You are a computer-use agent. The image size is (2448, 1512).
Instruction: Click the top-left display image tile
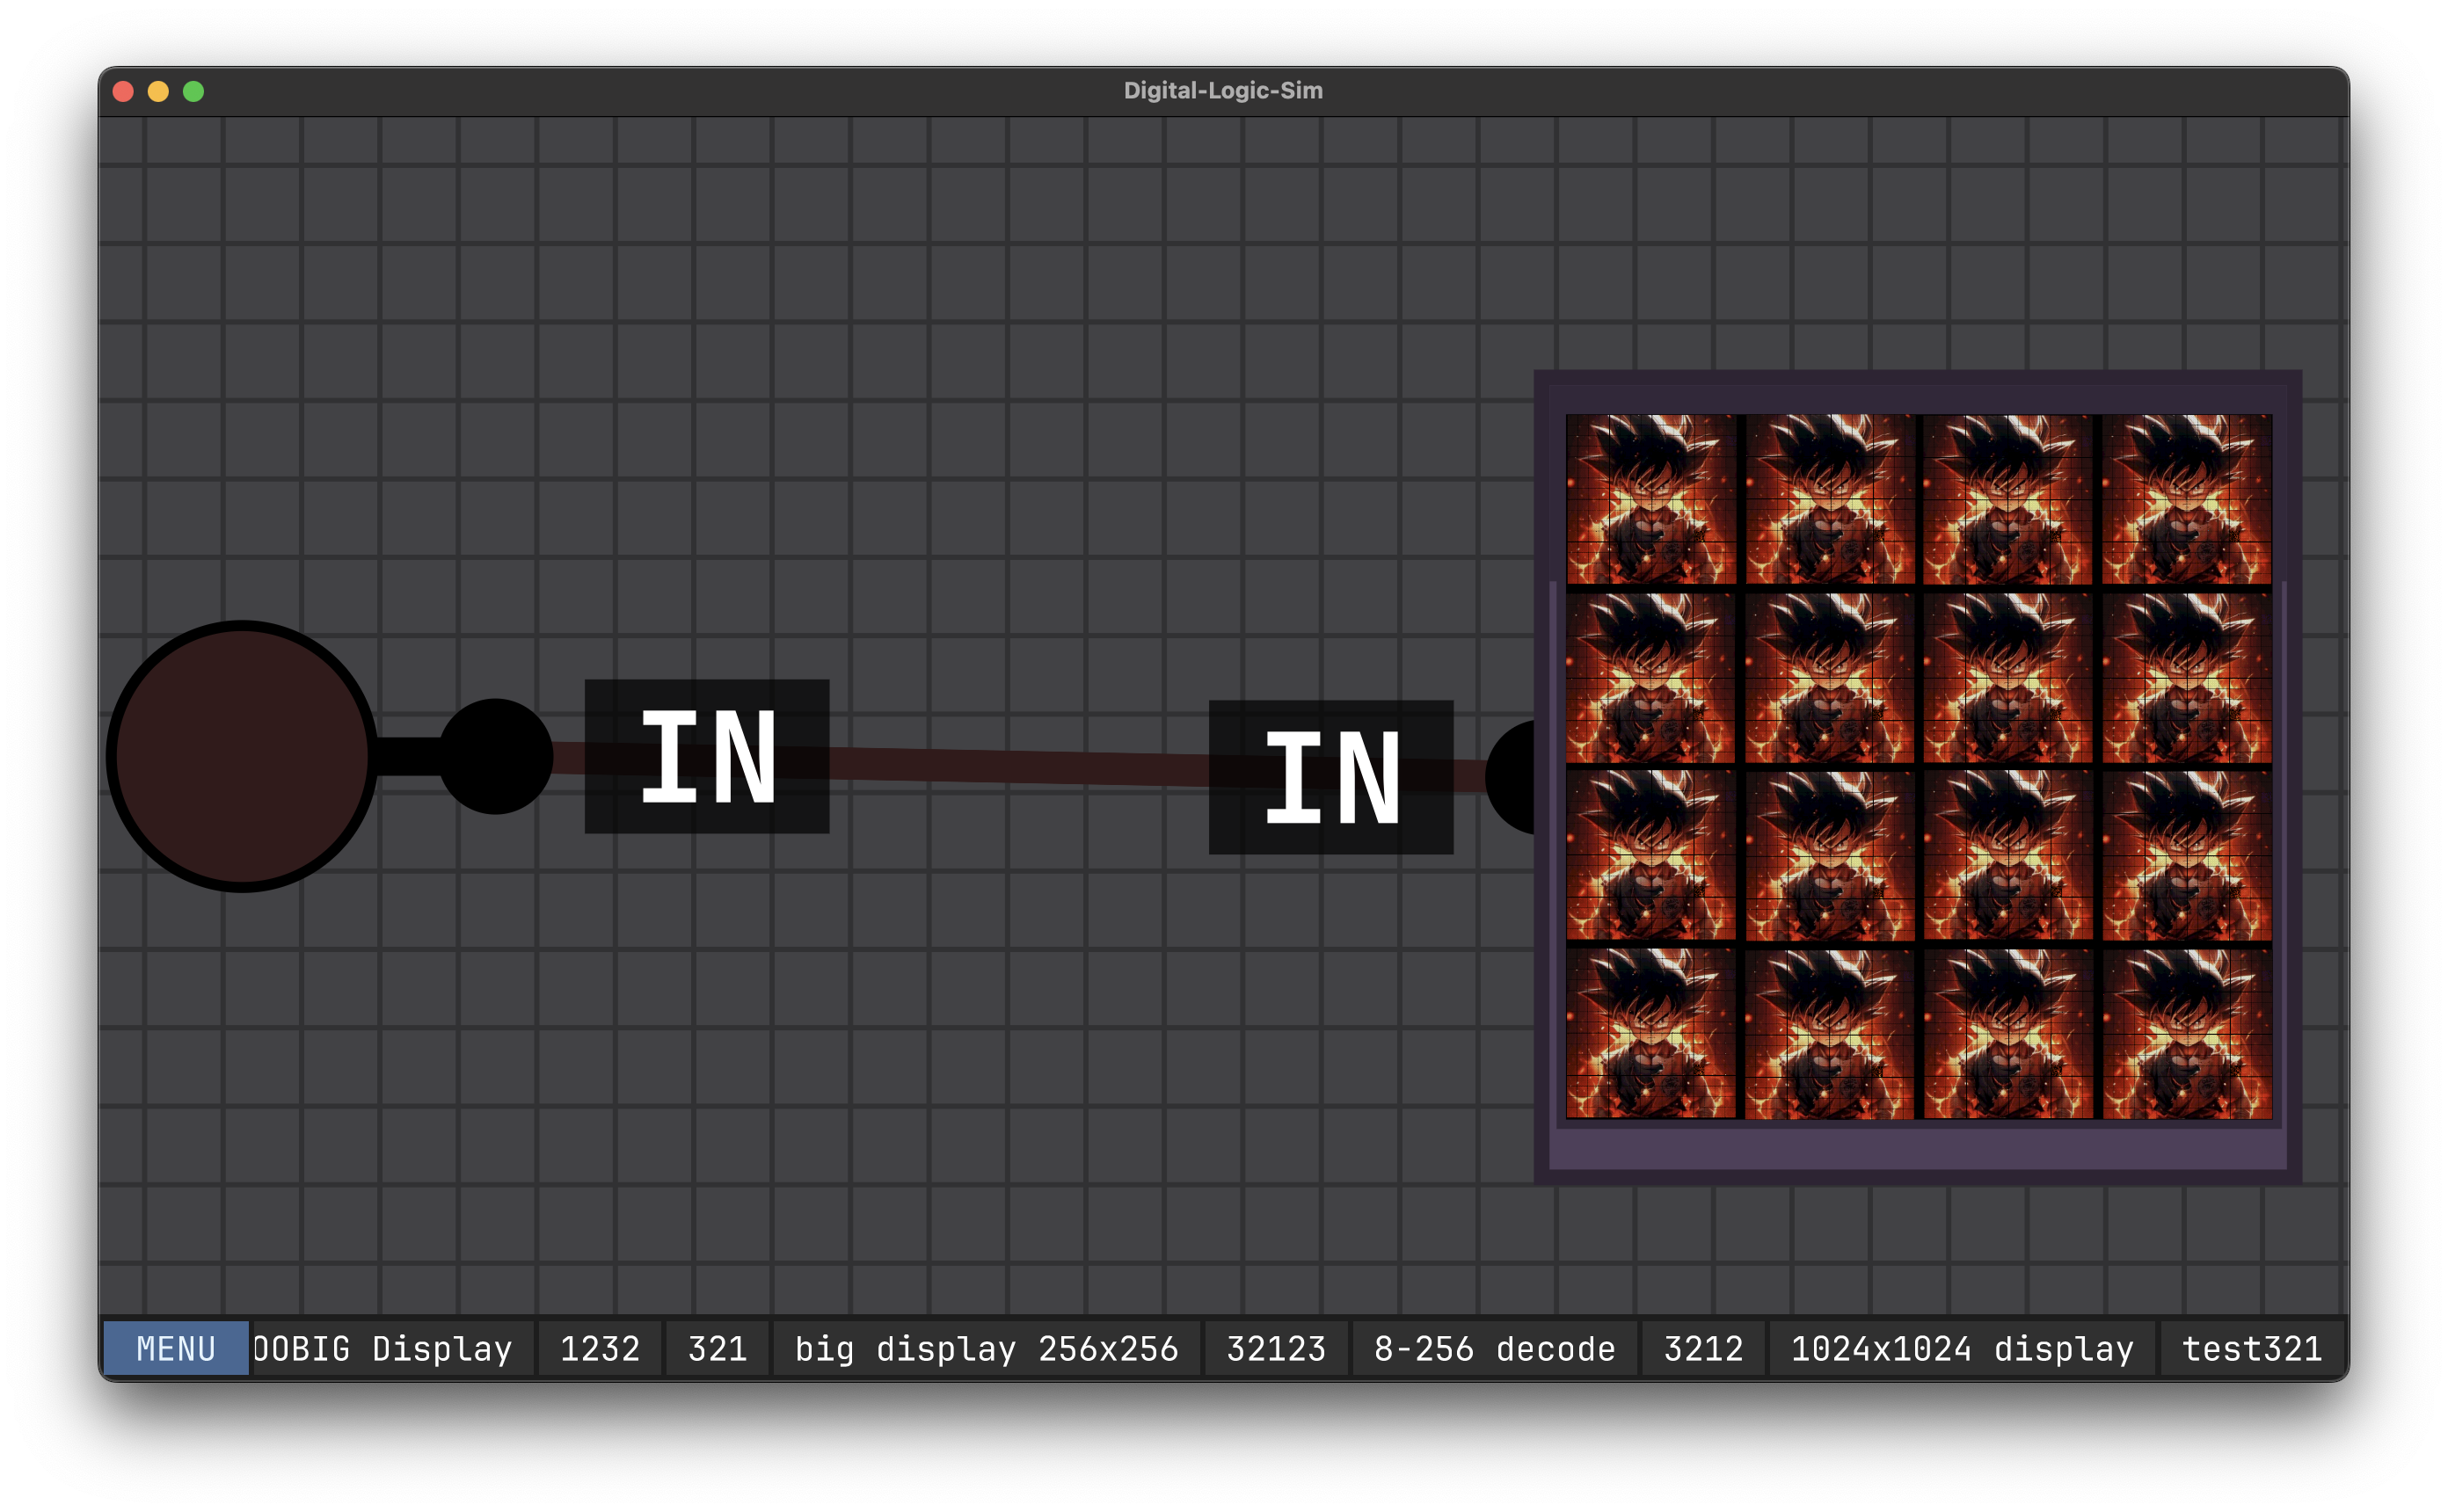1651,499
